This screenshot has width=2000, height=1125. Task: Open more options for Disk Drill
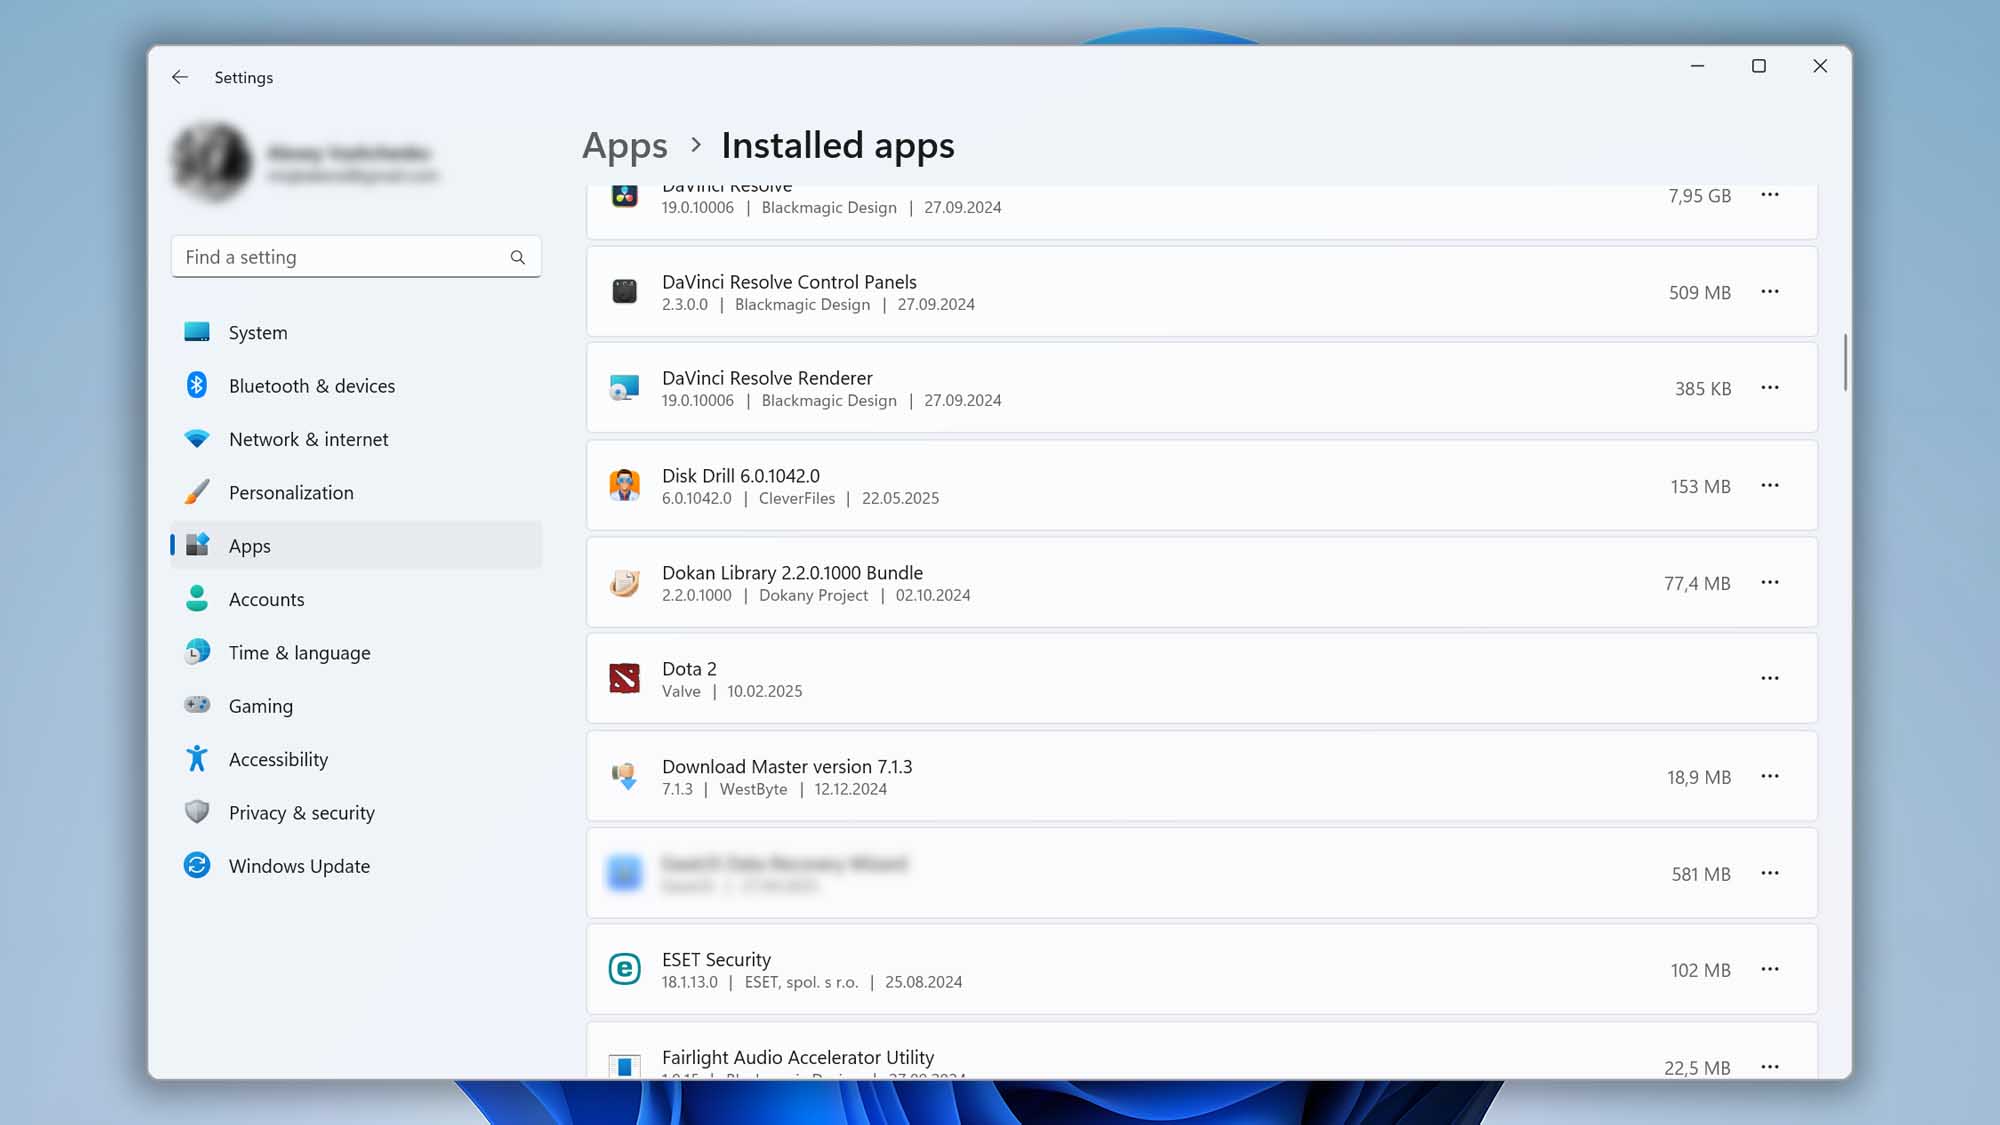[1770, 486]
